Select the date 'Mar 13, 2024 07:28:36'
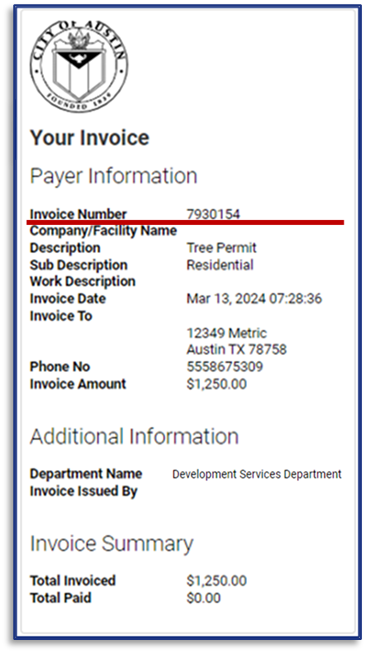Viewport: 366px width, 653px height. point(254,299)
